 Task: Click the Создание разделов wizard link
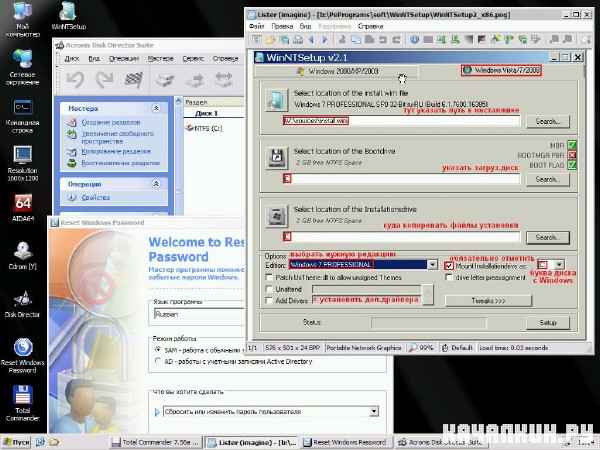click(x=111, y=122)
